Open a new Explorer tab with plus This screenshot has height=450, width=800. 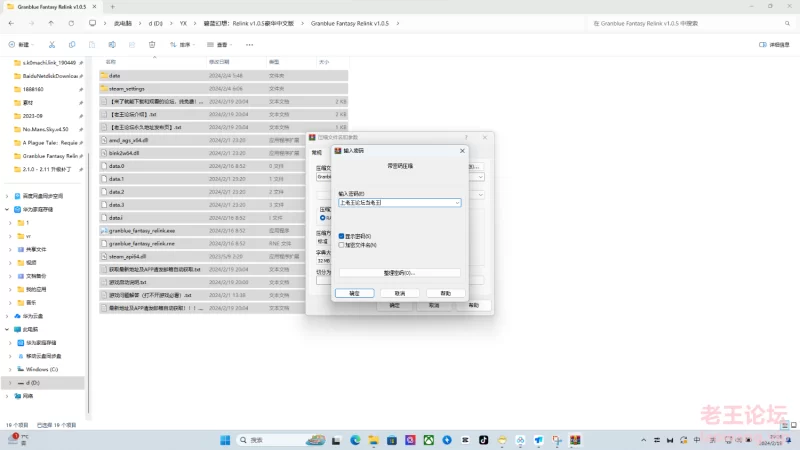tap(113, 7)
